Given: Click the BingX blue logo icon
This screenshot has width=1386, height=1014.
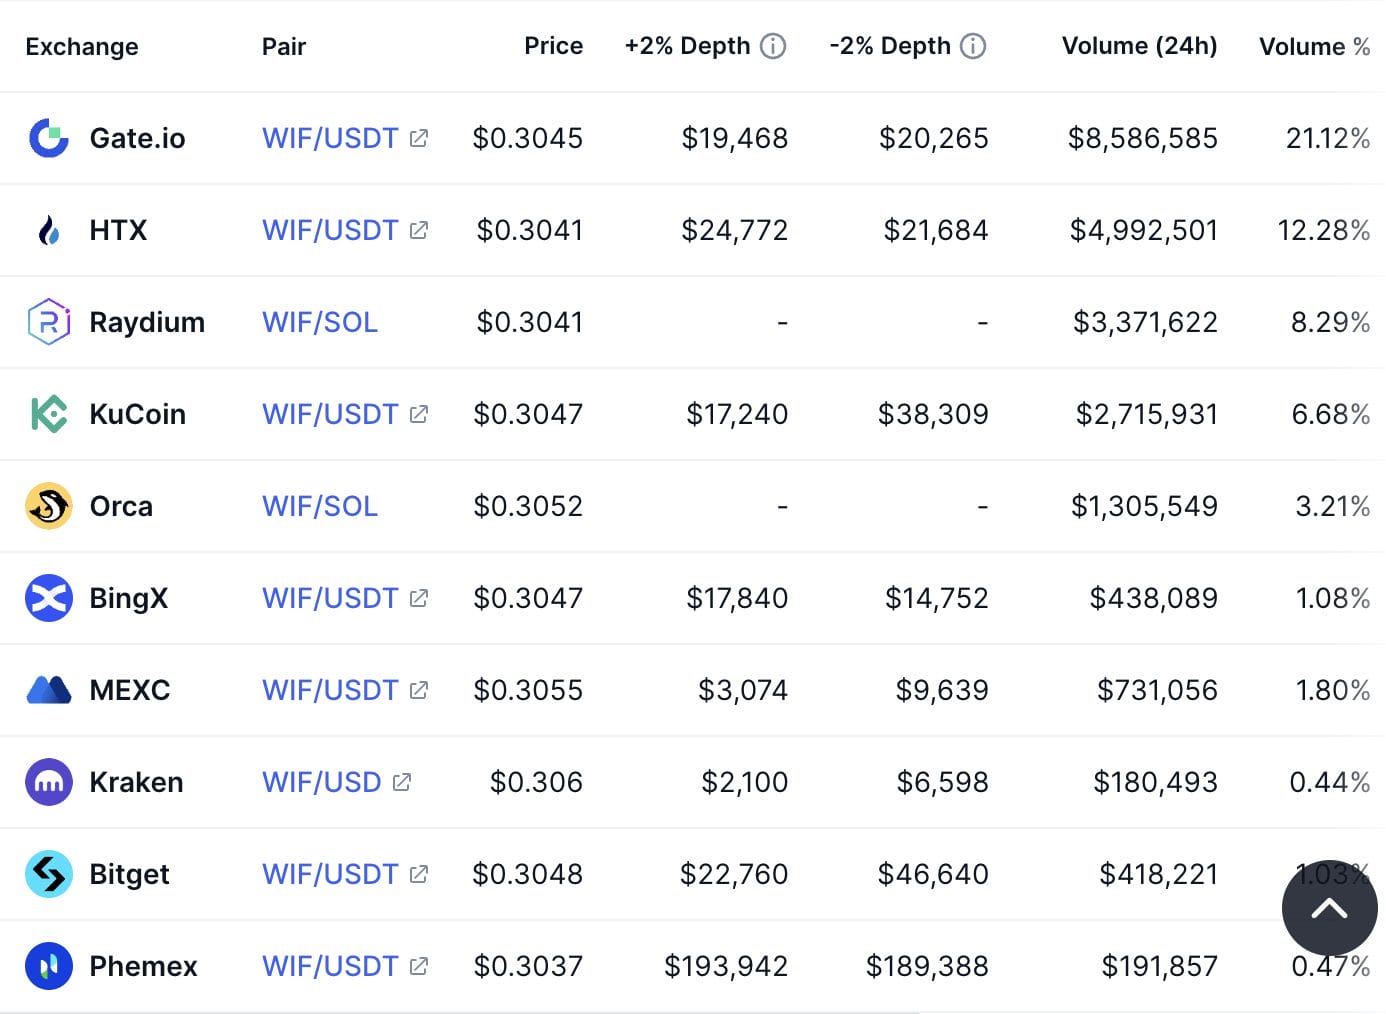Looking at the screenshot, I should click(48, 598).
